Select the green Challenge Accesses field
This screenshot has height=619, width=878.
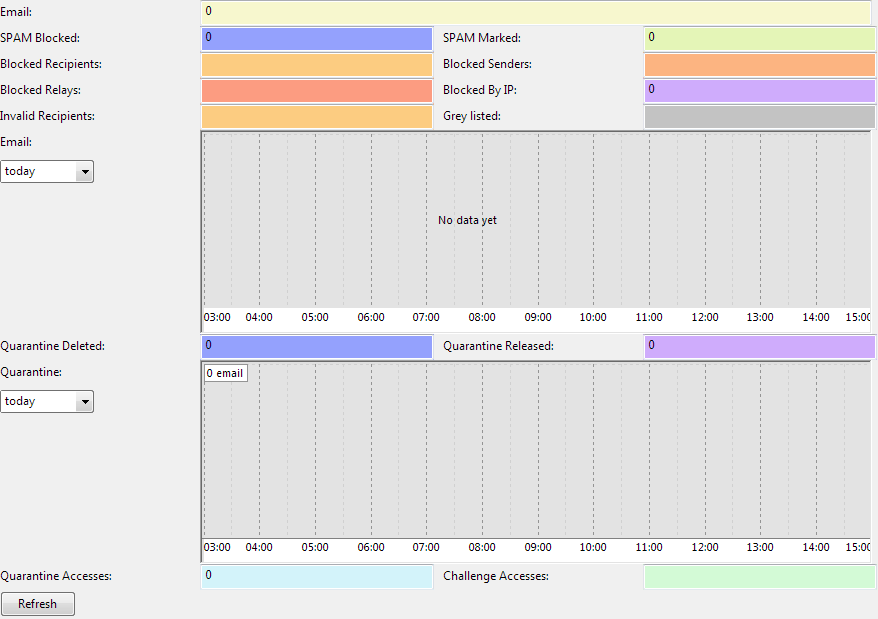point(759,577)
